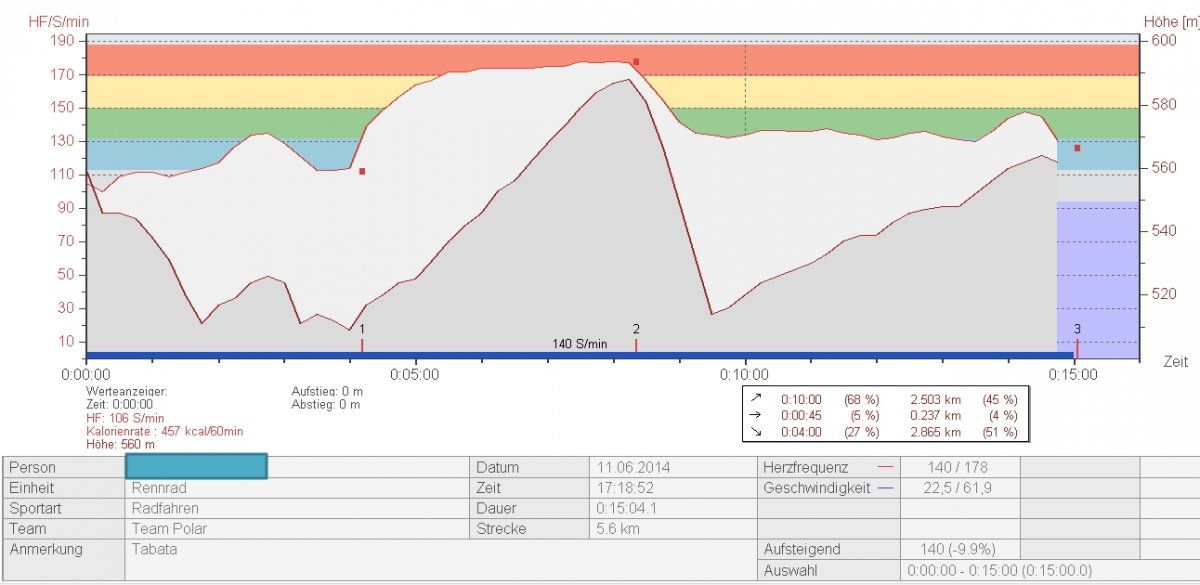Click the 140 S/min average label
The image size is (1200, 585).
tap(579, 343)
